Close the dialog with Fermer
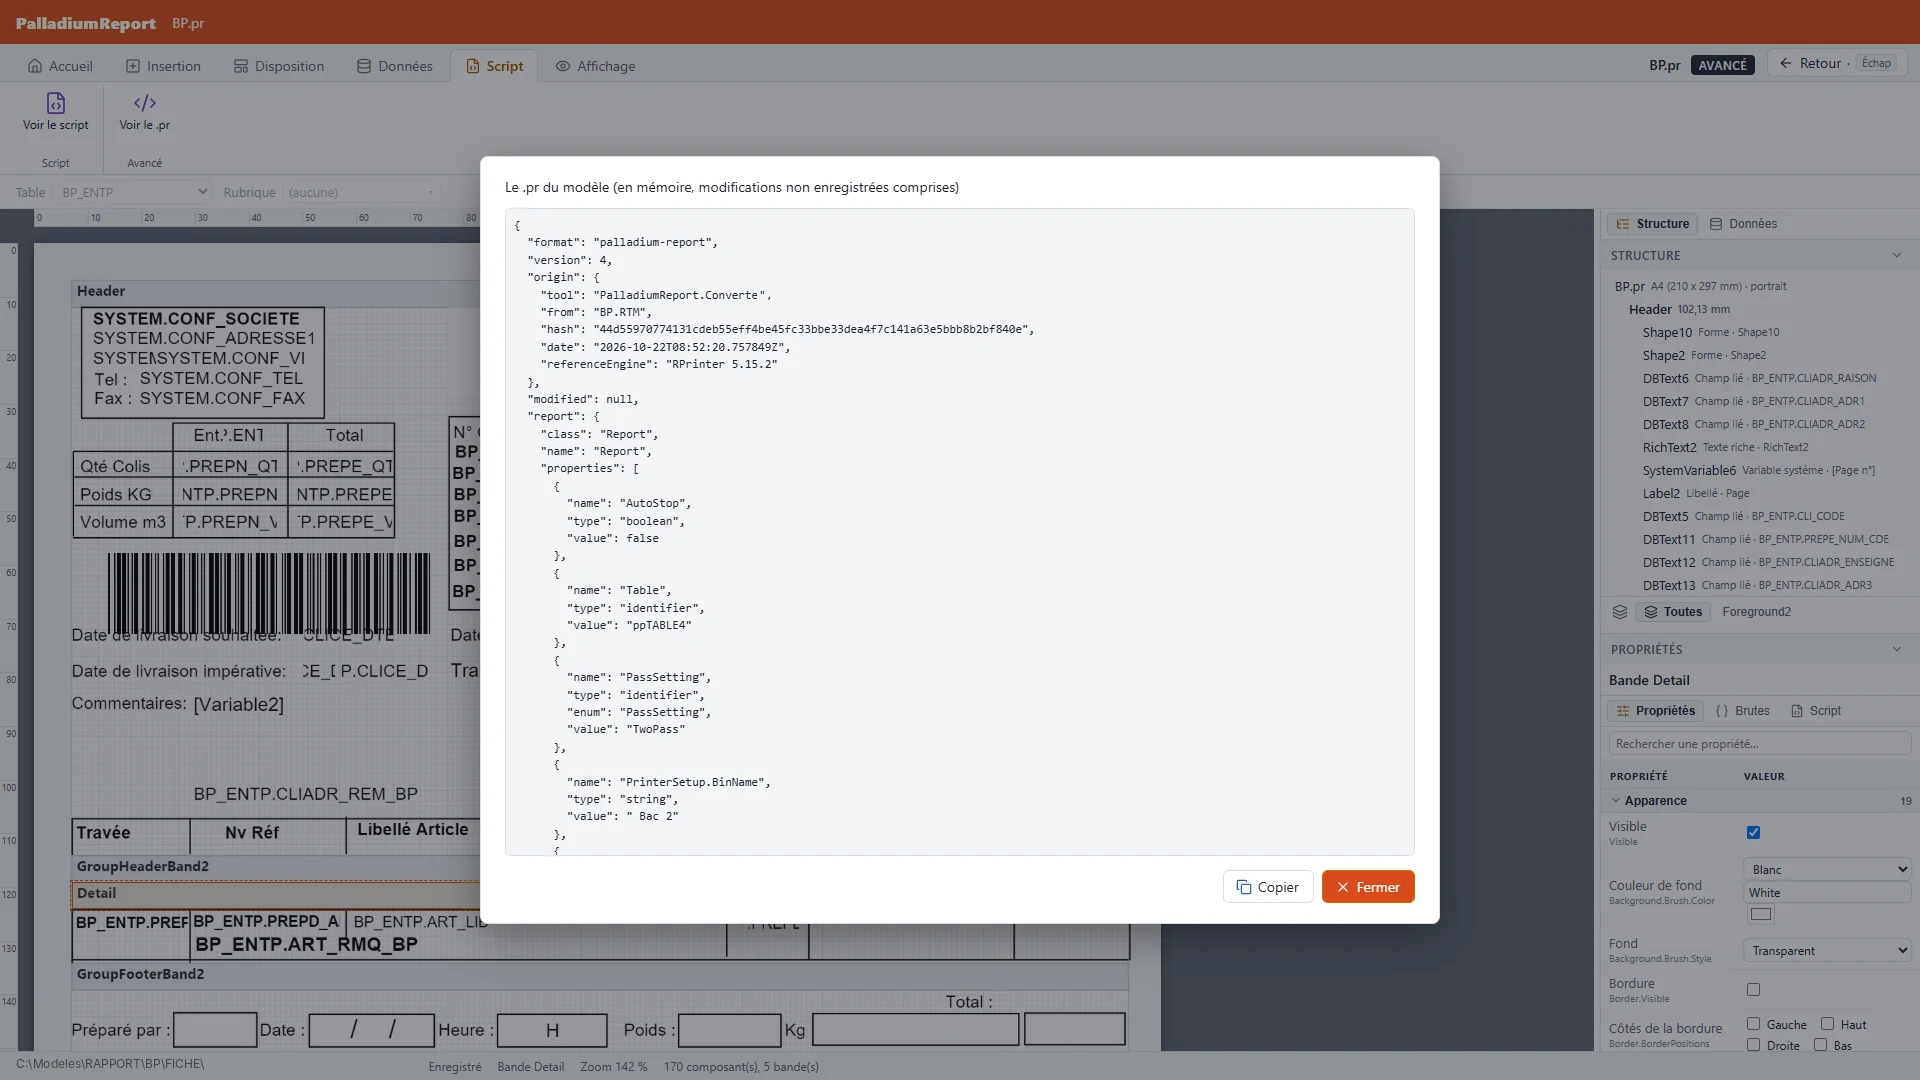The width and height of the screenshot is (1920, 1080). pos(1368,887)
